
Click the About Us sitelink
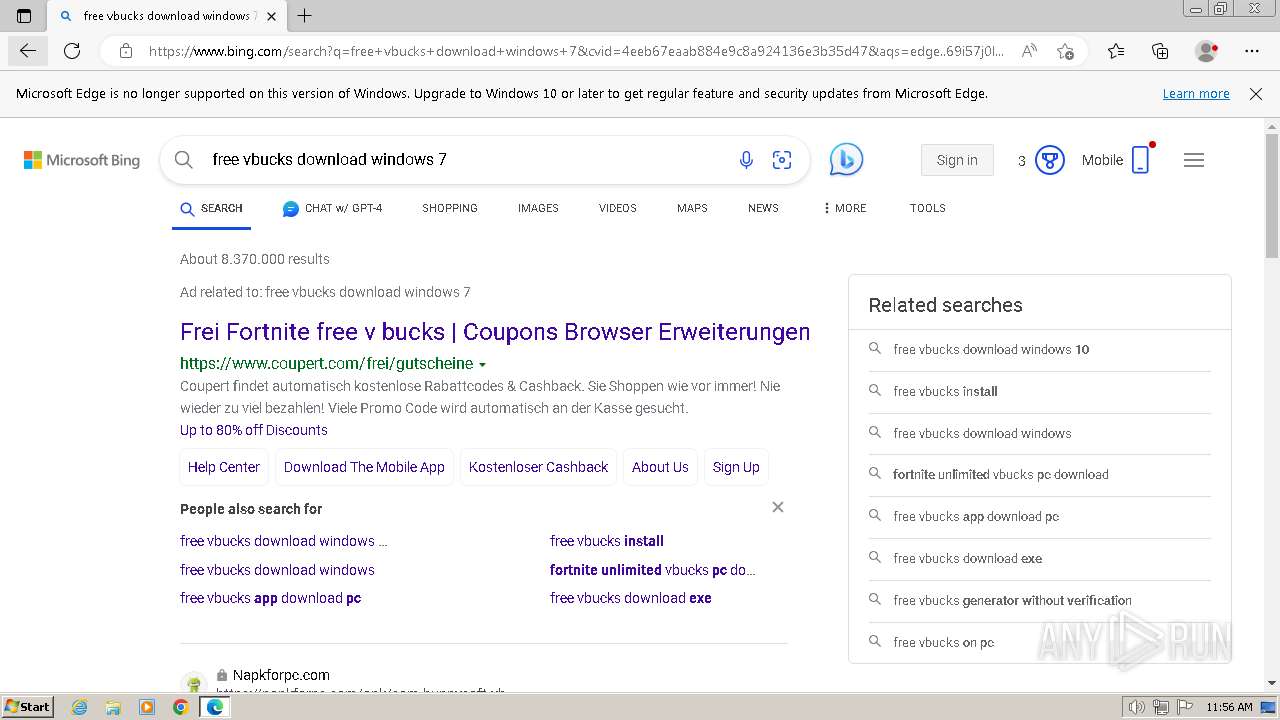[660, 467]
